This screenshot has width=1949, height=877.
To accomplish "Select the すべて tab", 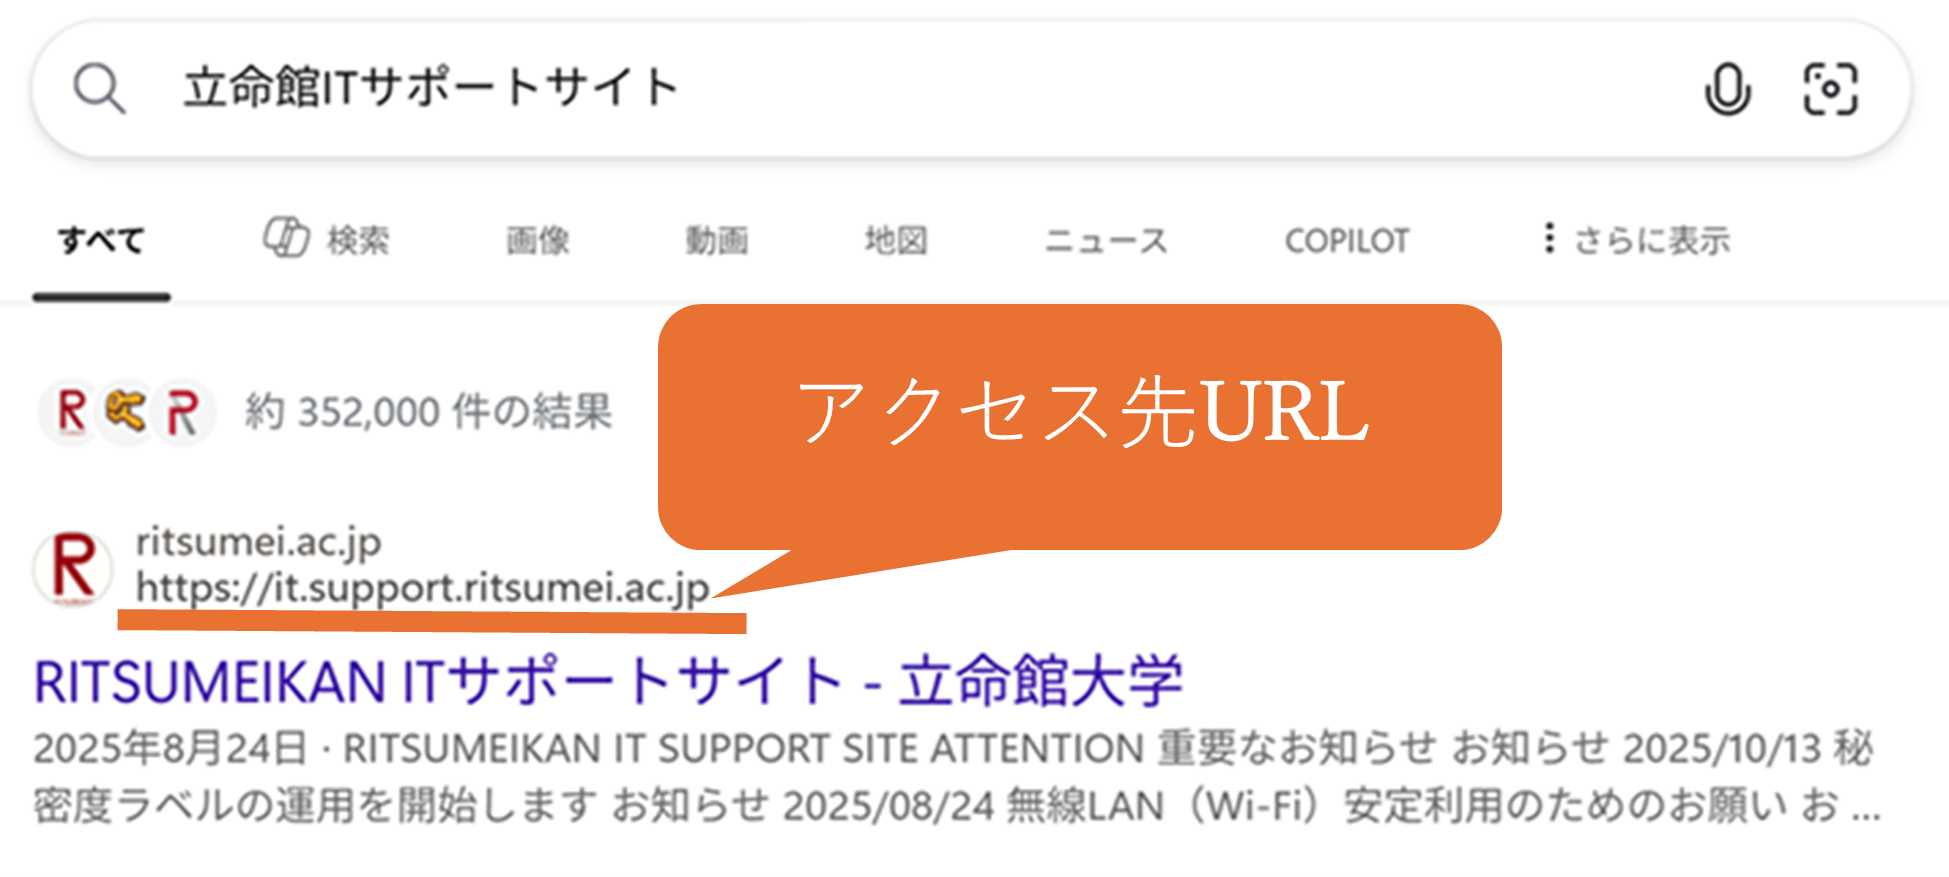I will coord(101,240).
